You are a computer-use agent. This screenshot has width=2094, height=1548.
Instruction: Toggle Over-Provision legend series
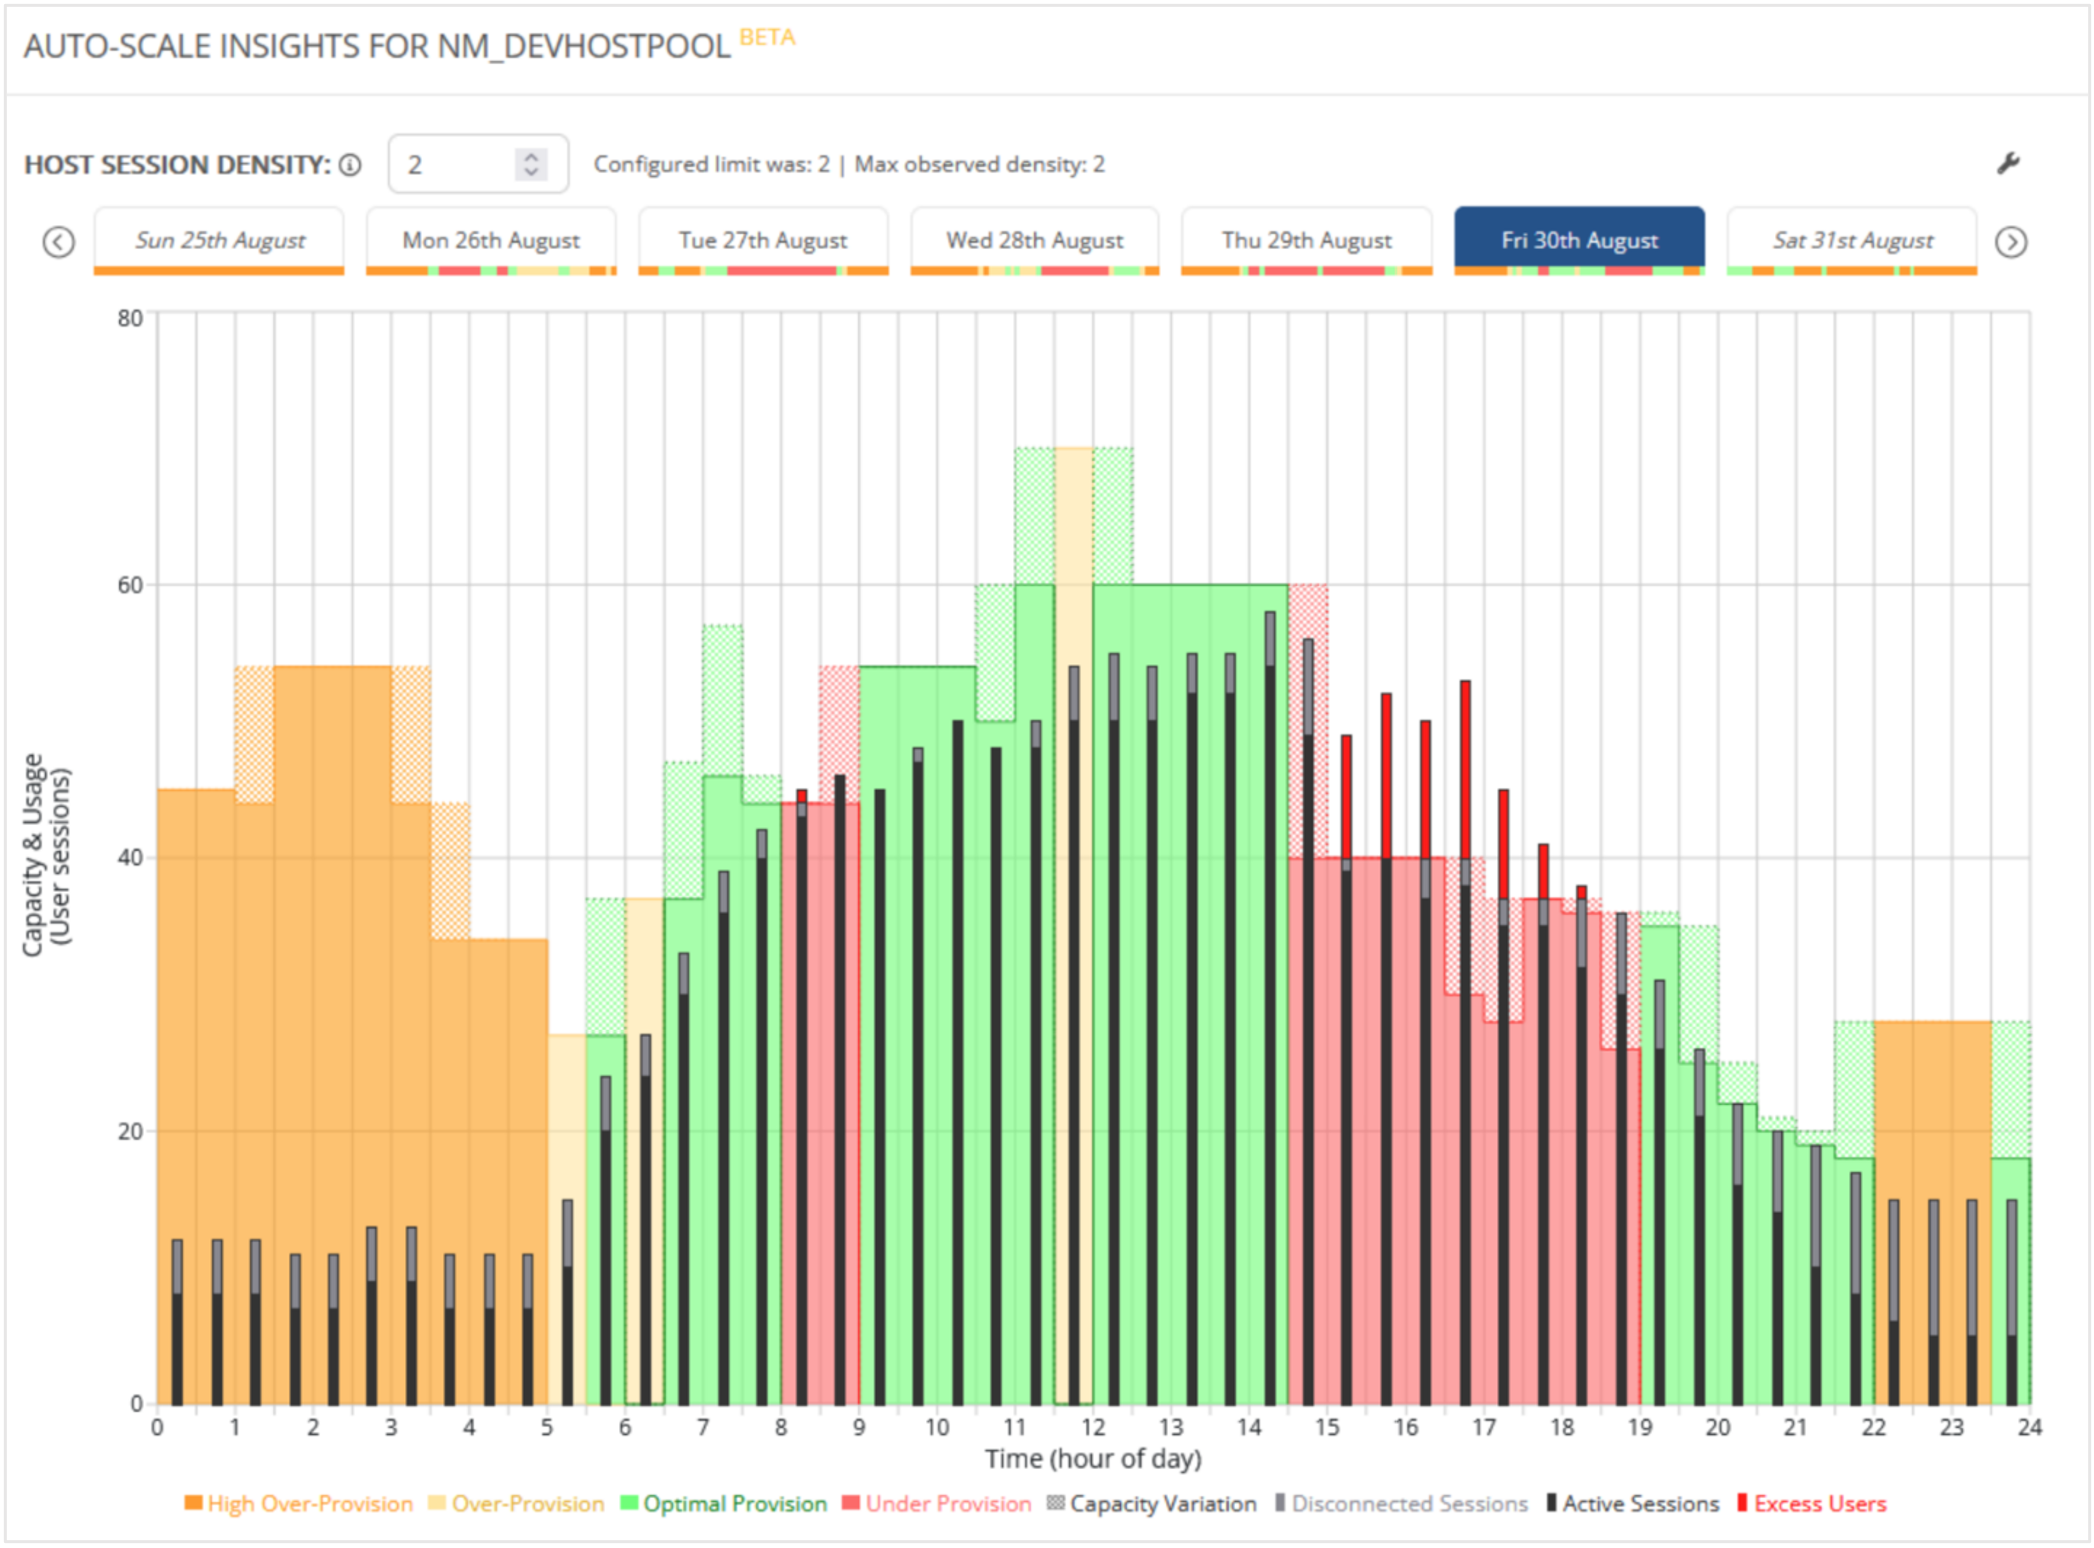click(x=516, y=1503)
